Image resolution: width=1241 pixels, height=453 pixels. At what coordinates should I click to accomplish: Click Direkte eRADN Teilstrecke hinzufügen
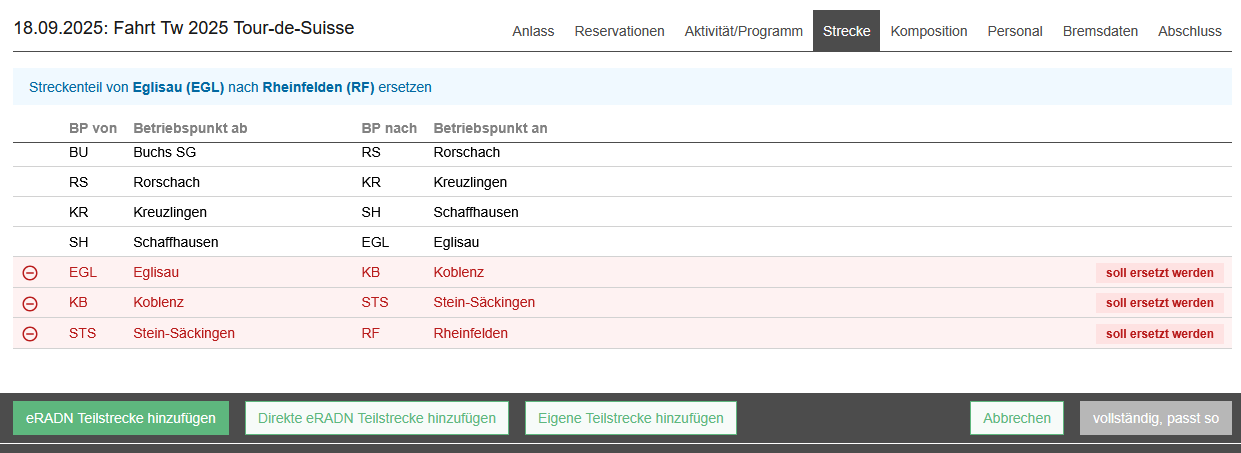376,418
